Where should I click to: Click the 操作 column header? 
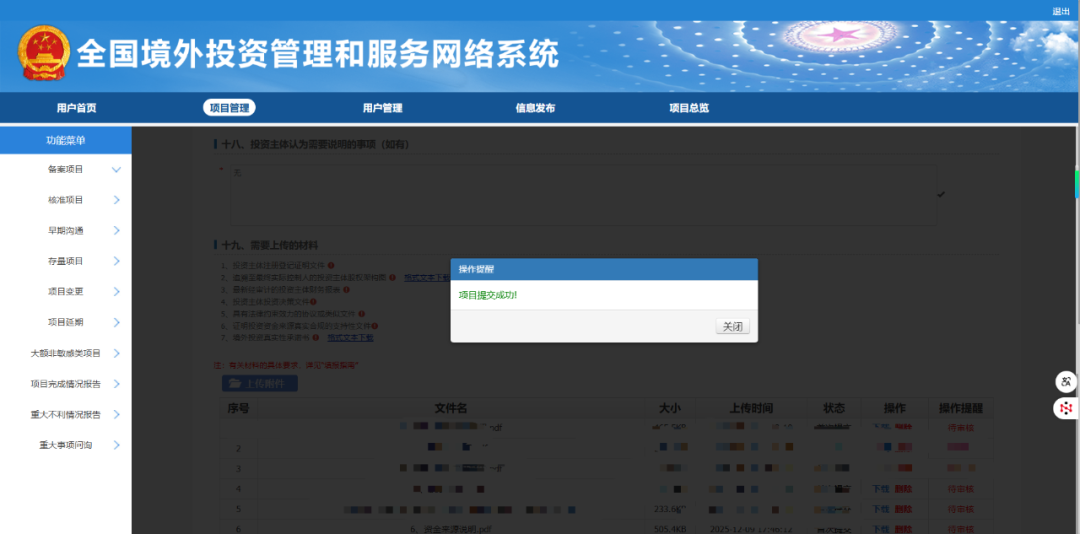tap(894, 408)
